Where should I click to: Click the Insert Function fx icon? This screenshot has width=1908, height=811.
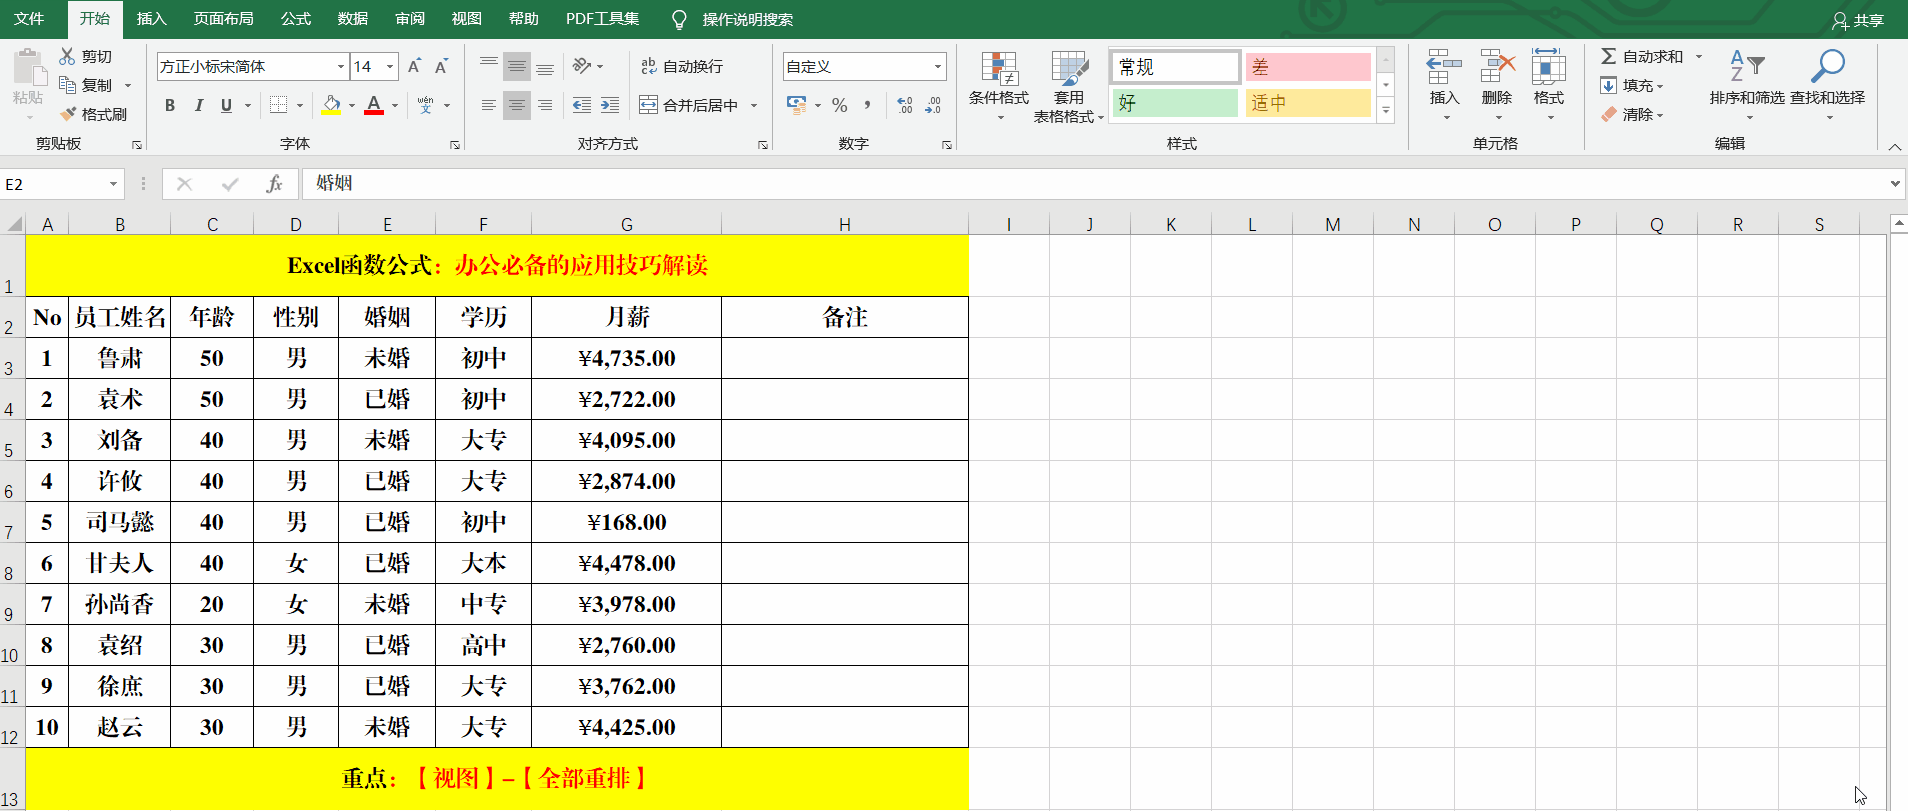274,184
